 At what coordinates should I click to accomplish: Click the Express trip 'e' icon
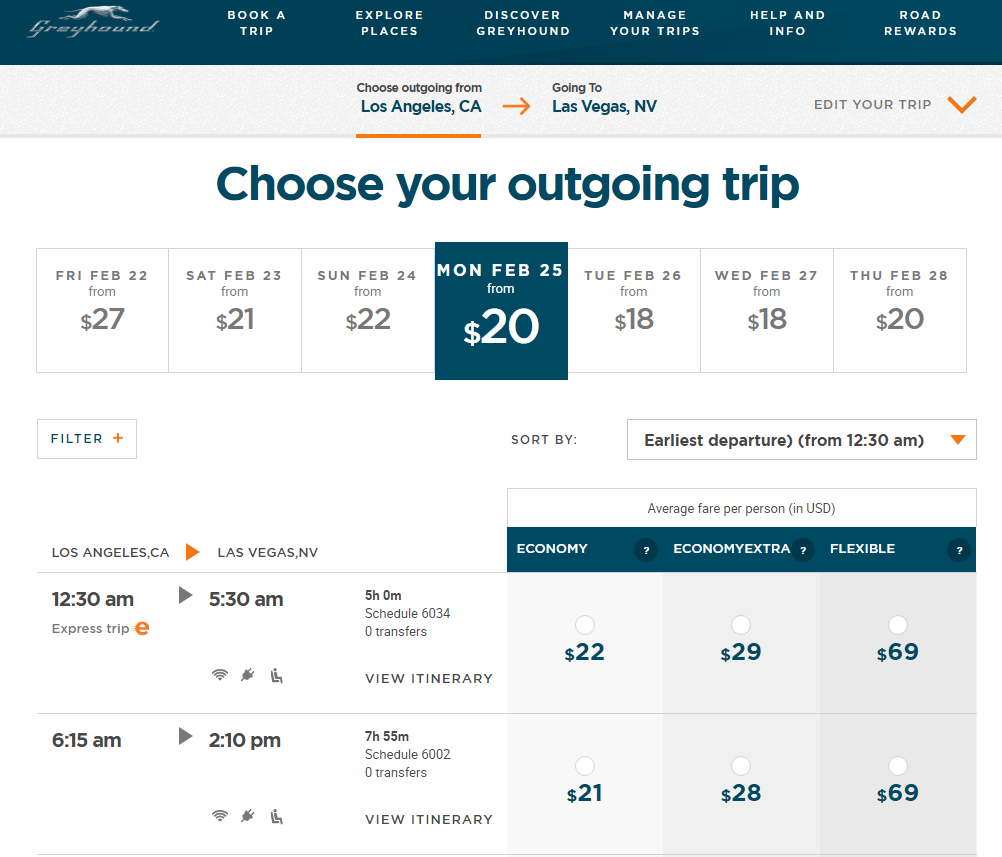point(142,629)
